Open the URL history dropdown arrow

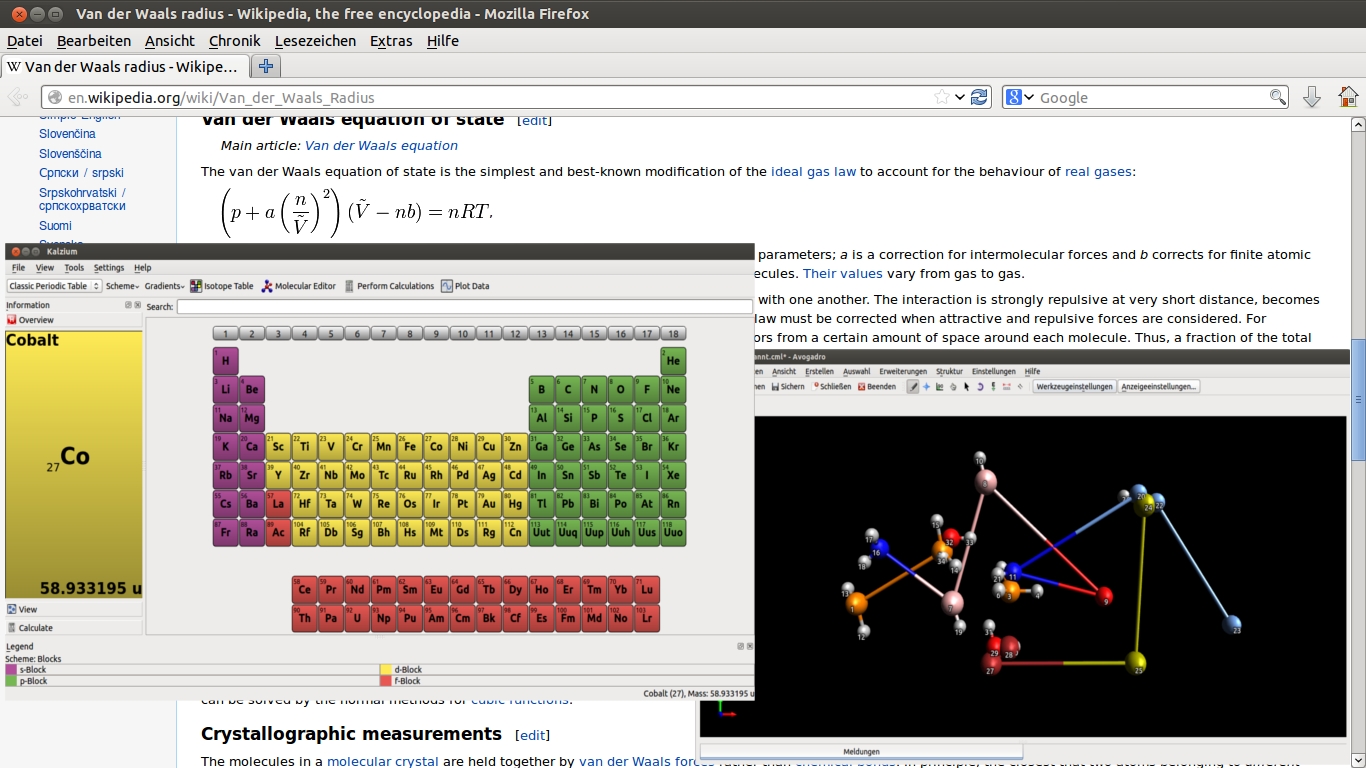(960, 97)
